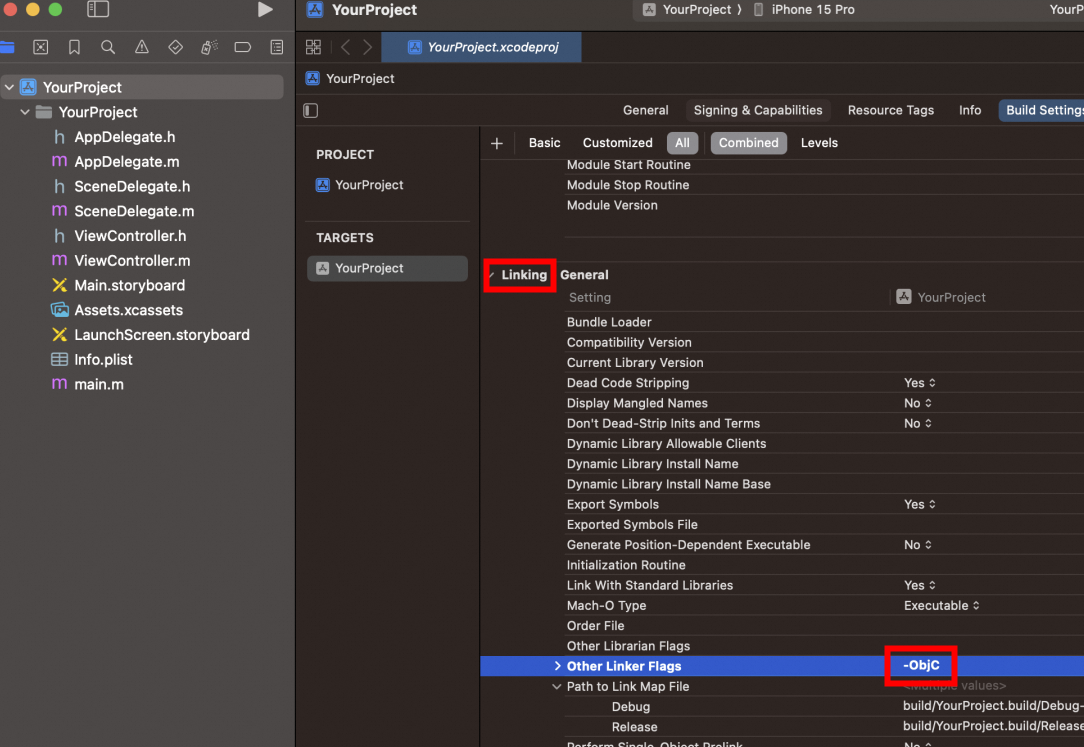Switch to the General tab
This screenshot has width=1084, height=747.
click(645, 111)
